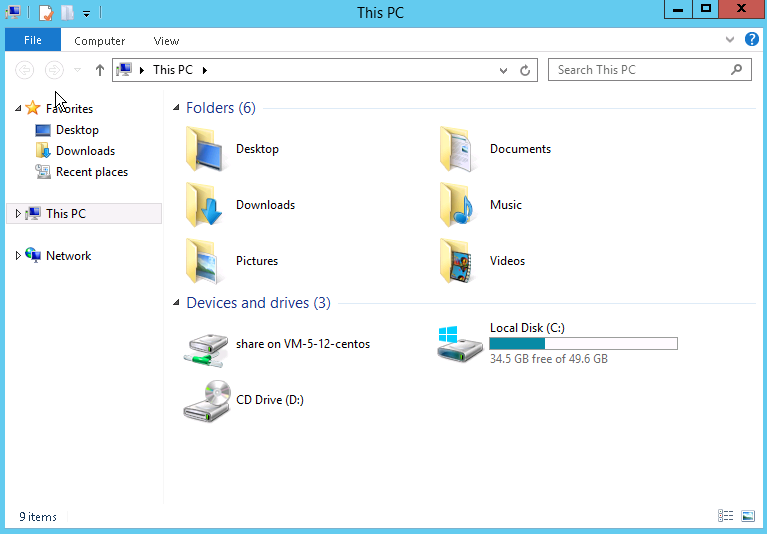Screen dimensions: 767x534
Task: Switch to Details view in status bar
Action: point(725,516)
